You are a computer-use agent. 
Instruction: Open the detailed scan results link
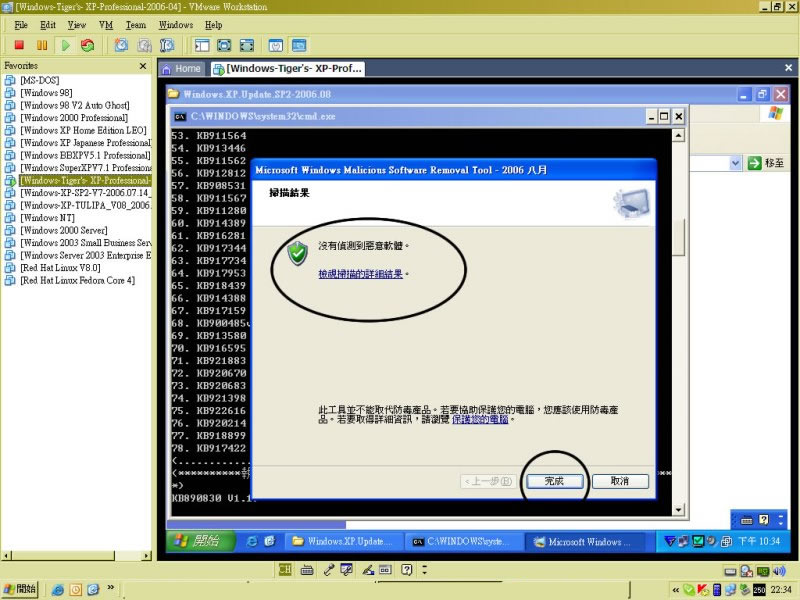tap(360, 274)
